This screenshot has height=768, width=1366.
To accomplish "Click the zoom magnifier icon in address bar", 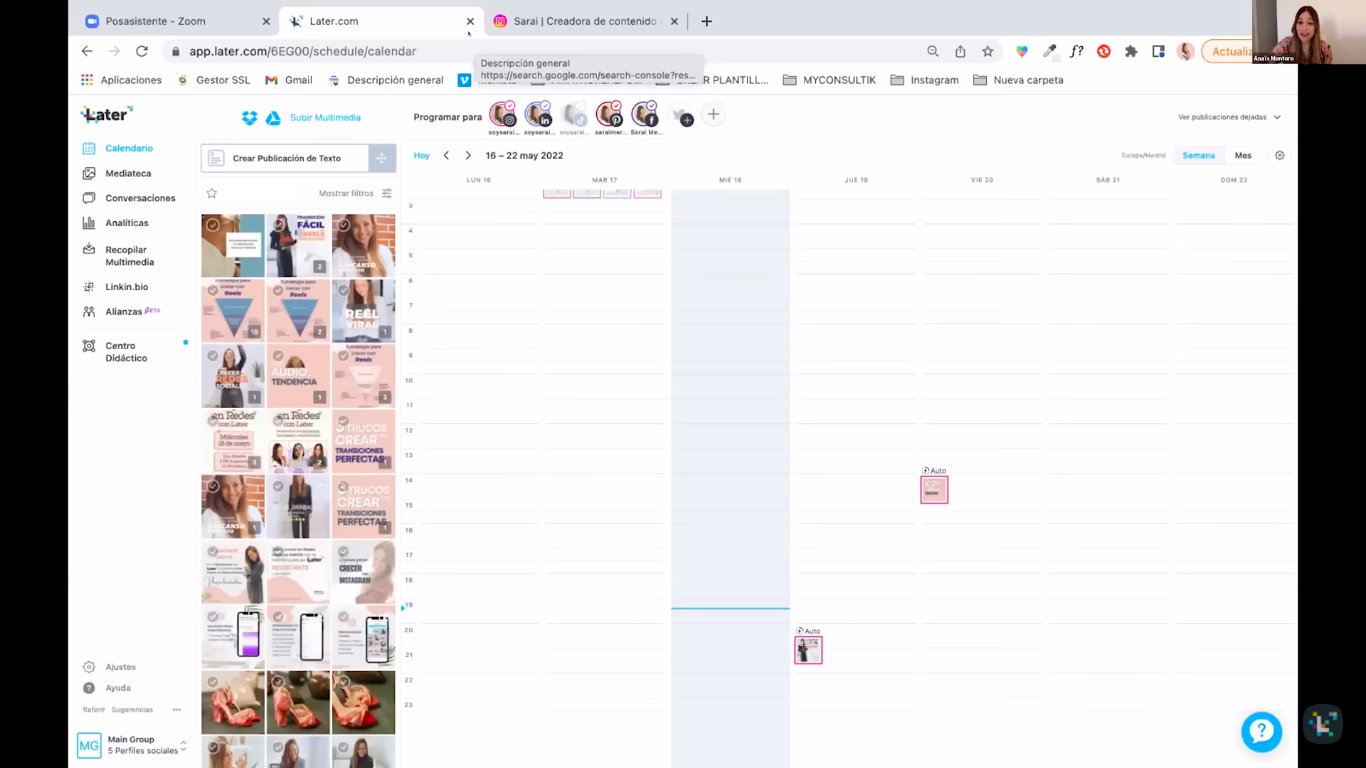I will pos(932,51).
